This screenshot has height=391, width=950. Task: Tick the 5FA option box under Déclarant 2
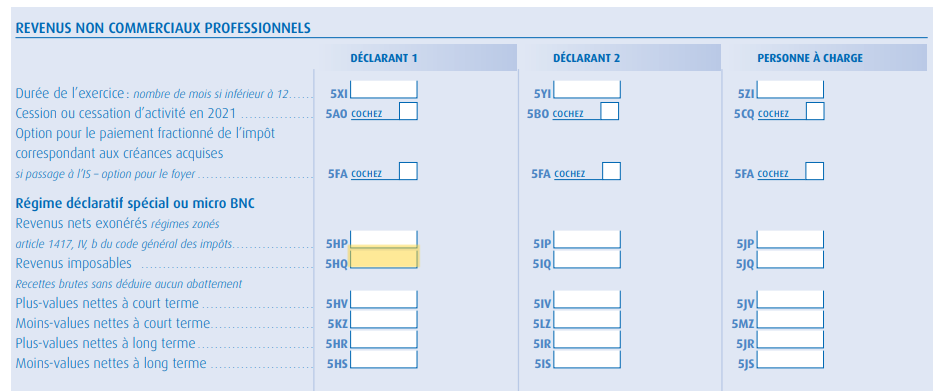tap(611, 171)
